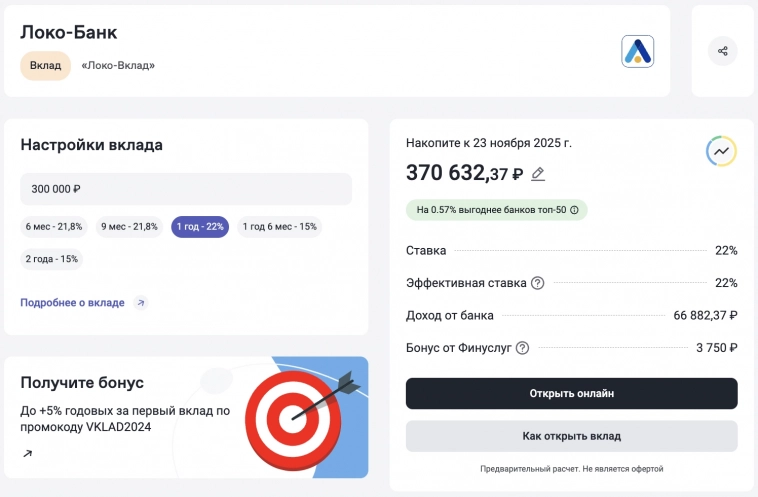This screenshot has height=497, width=758.
Task: Pick the 2 года - 15% term
Action: [x=51, y=259]
